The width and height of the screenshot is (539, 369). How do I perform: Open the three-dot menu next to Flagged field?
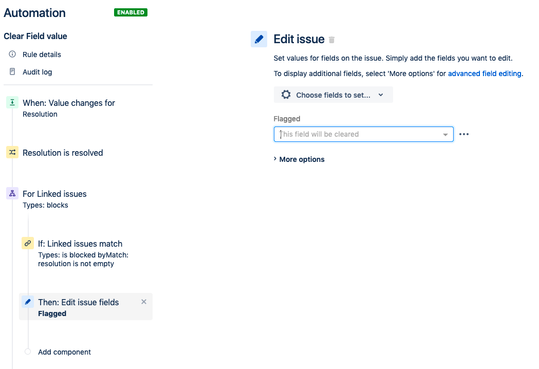pos(464,134)
